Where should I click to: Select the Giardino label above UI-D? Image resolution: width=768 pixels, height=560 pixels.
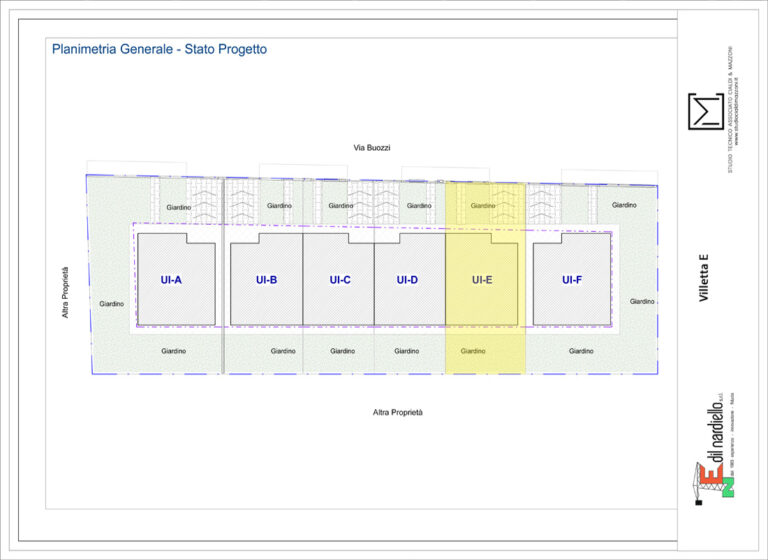pyautogui.click(x=419, y=206)
